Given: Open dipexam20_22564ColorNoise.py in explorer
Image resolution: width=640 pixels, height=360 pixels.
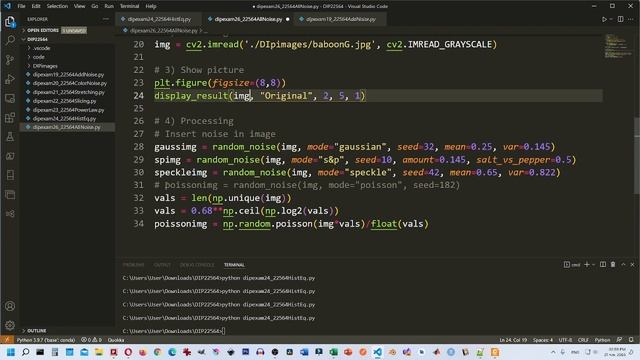Looking at the screenshot, I should [70, 83].
